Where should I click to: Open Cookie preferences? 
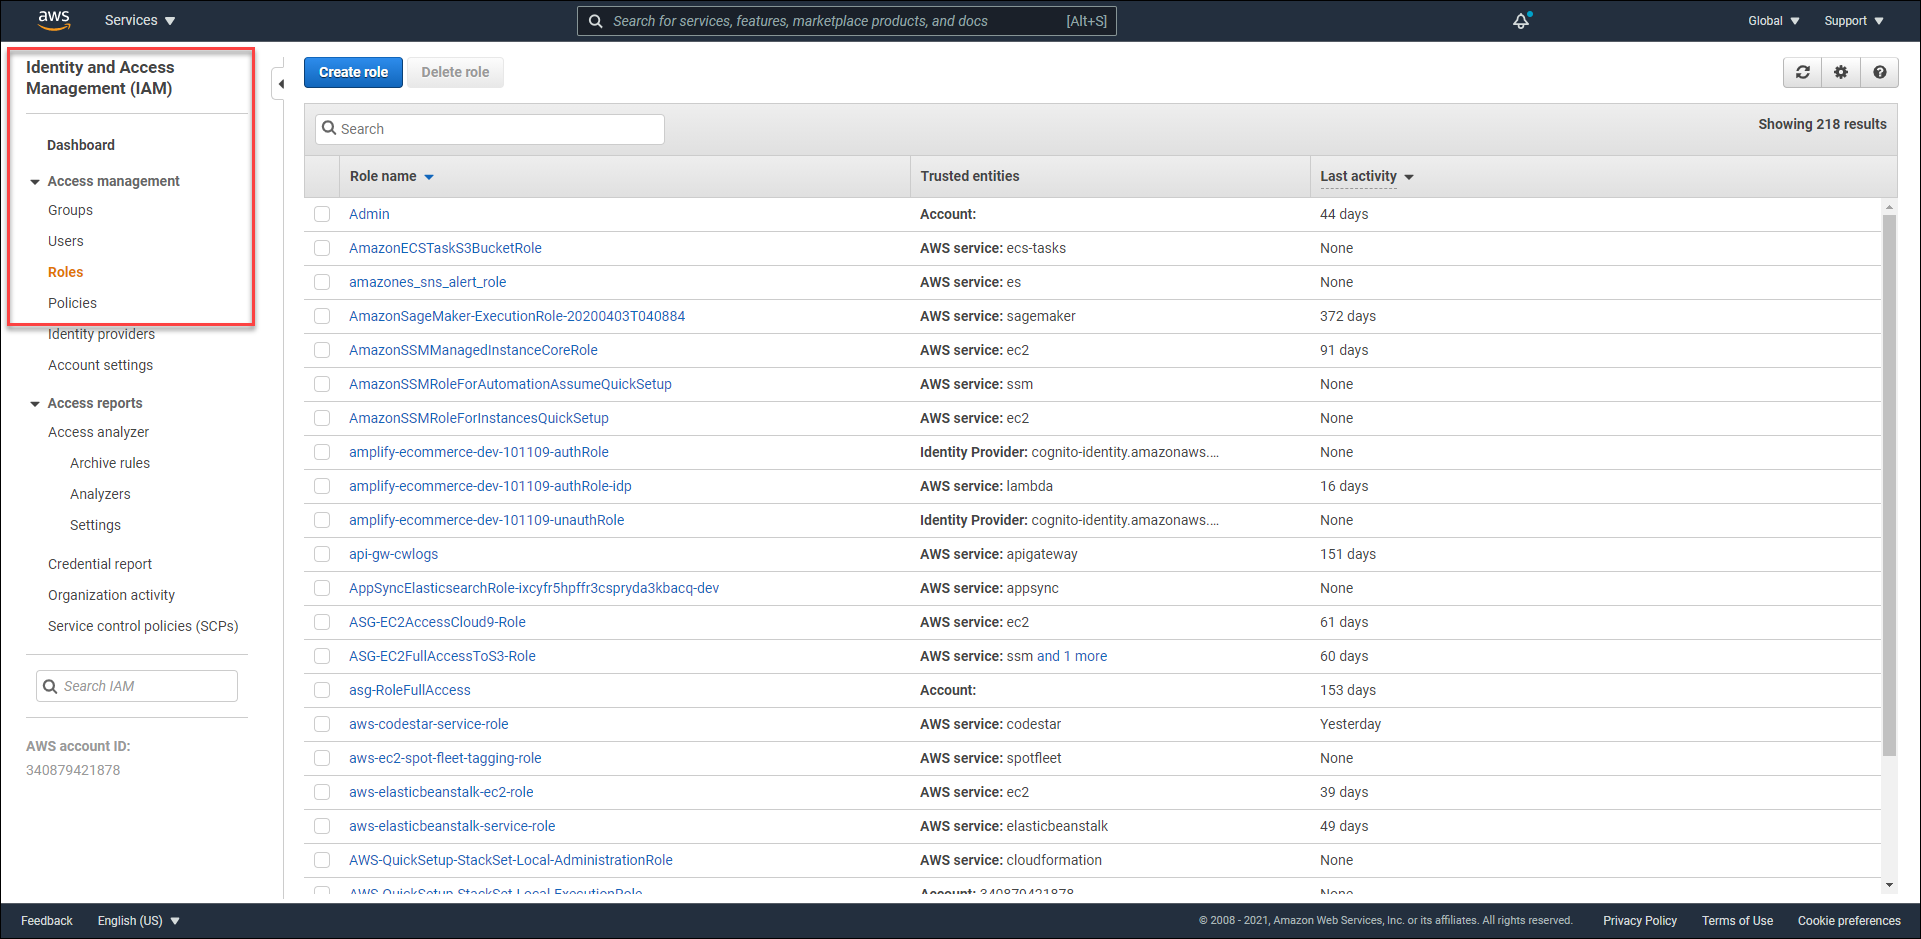pyautogui.click(x=1849, y=921)
